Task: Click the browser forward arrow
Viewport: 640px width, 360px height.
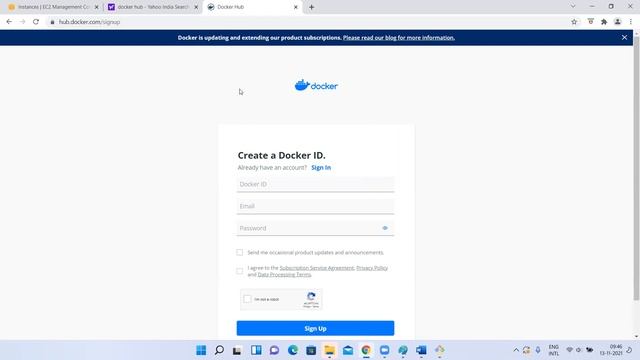Action: click(22, 22)
